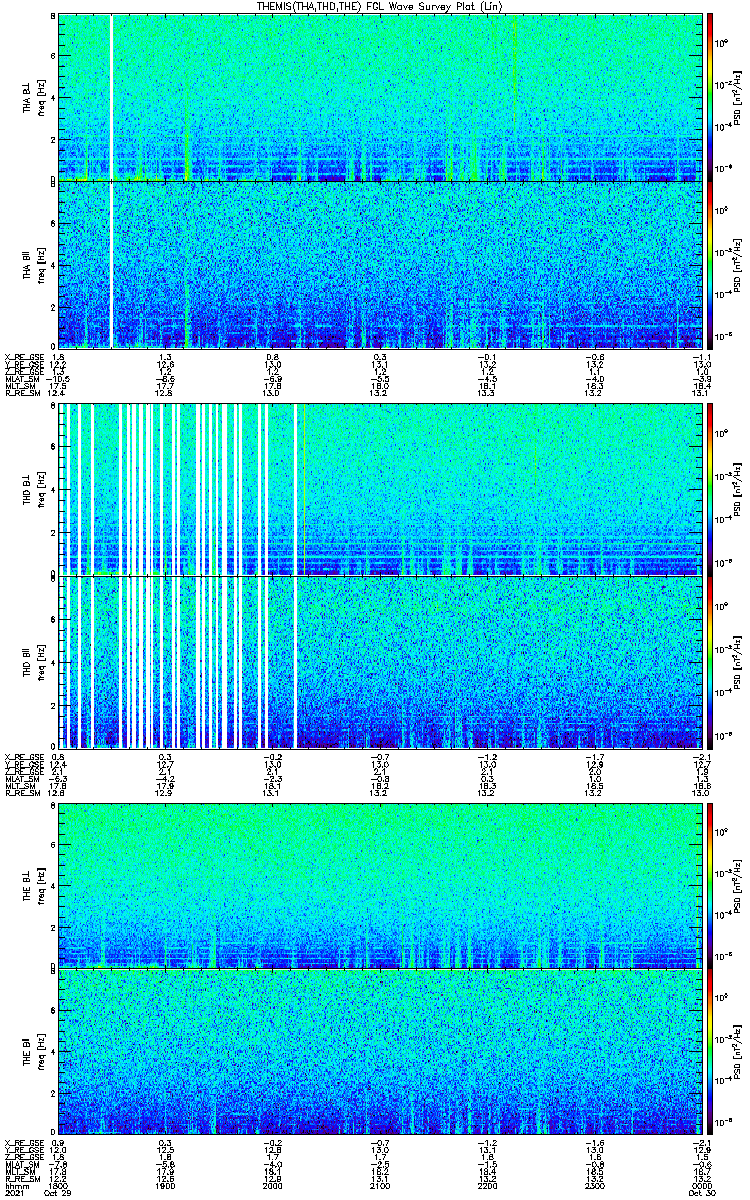The image size is (750, 1200).
Task: Click the 1800 time tick label at bottom
Action: [59, 1186]
